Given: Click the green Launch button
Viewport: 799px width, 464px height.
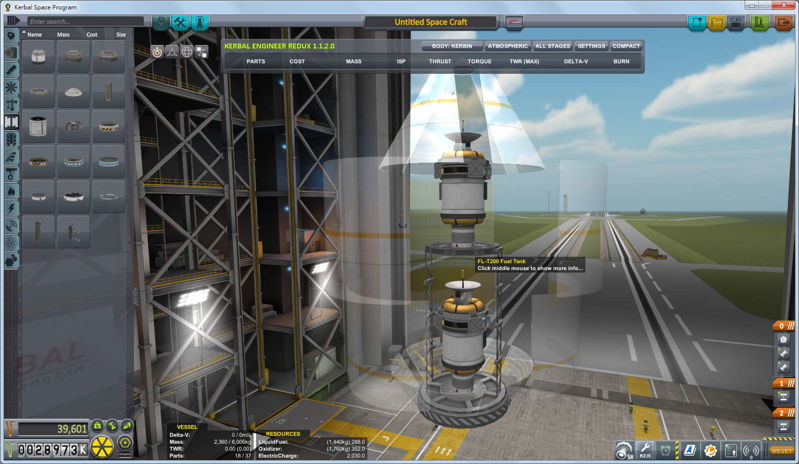Looking at the screenshot, I should coord(760,23).
